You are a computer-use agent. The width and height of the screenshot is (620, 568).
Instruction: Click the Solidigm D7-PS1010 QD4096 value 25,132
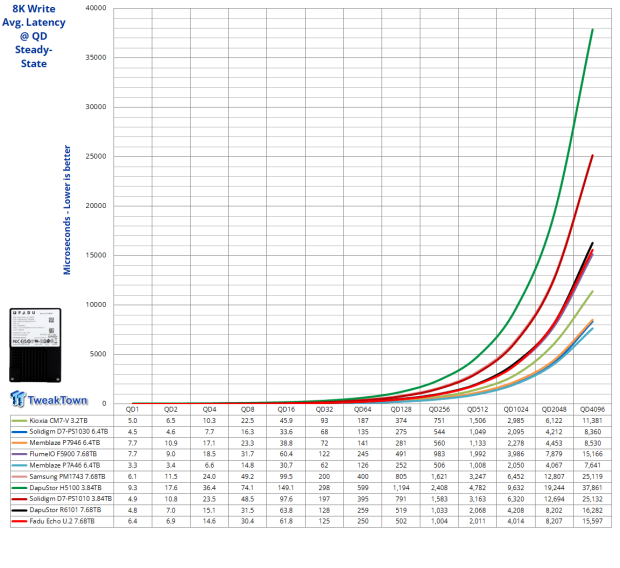592,499
